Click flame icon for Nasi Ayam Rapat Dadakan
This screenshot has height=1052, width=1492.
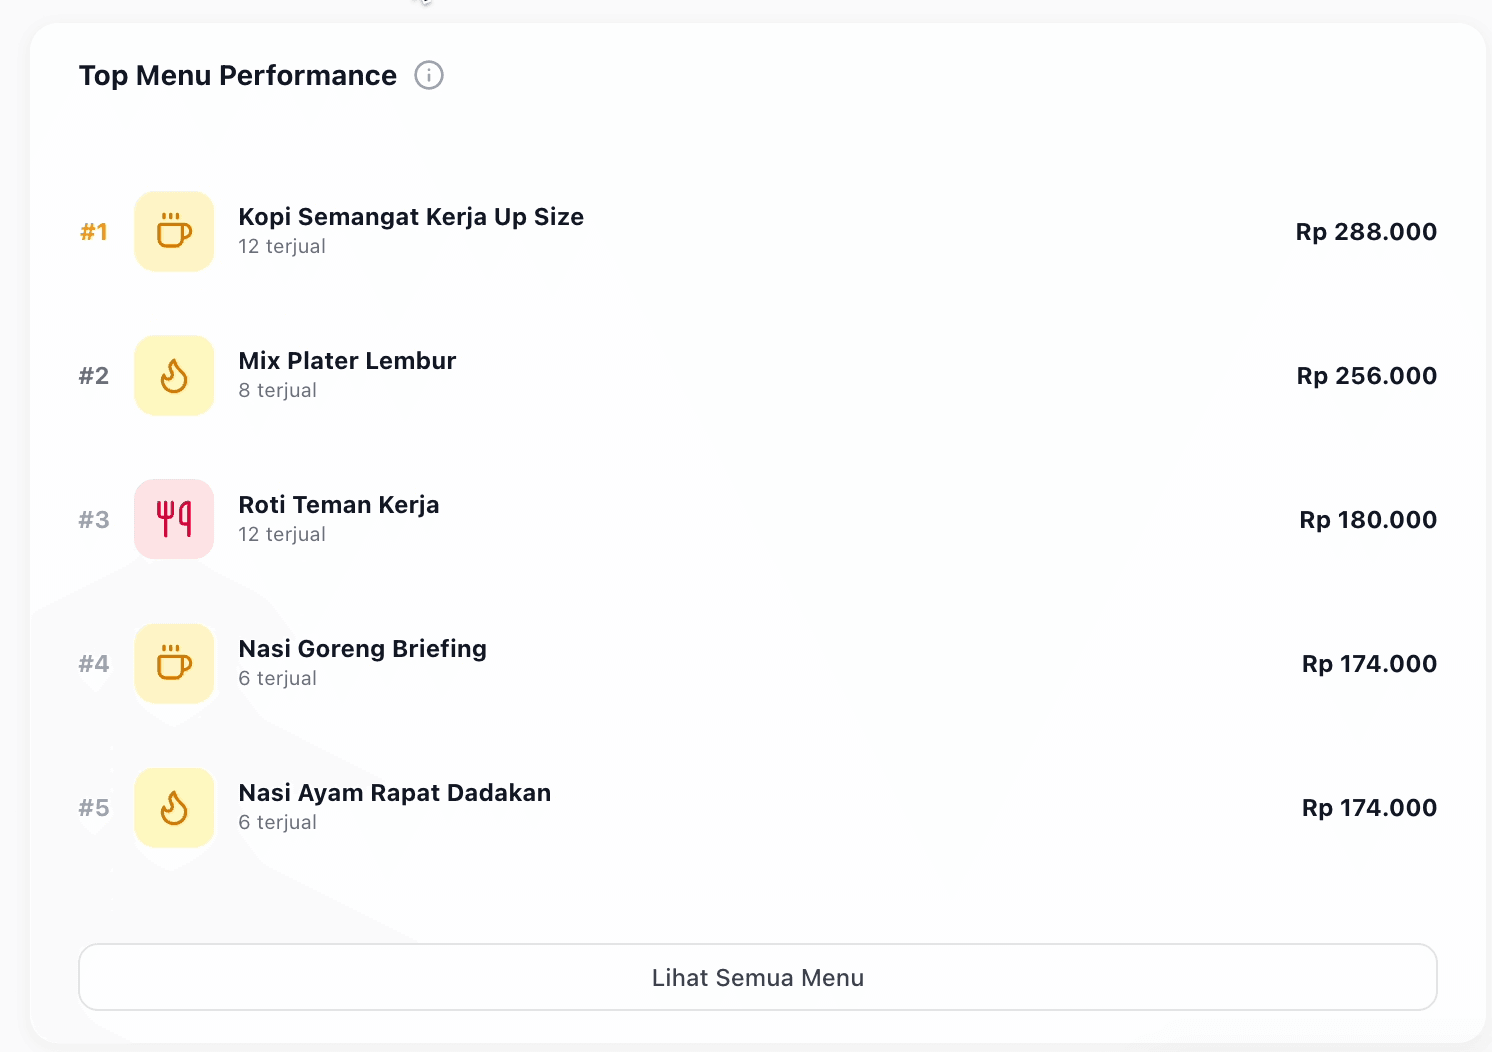tap(174, 807)
